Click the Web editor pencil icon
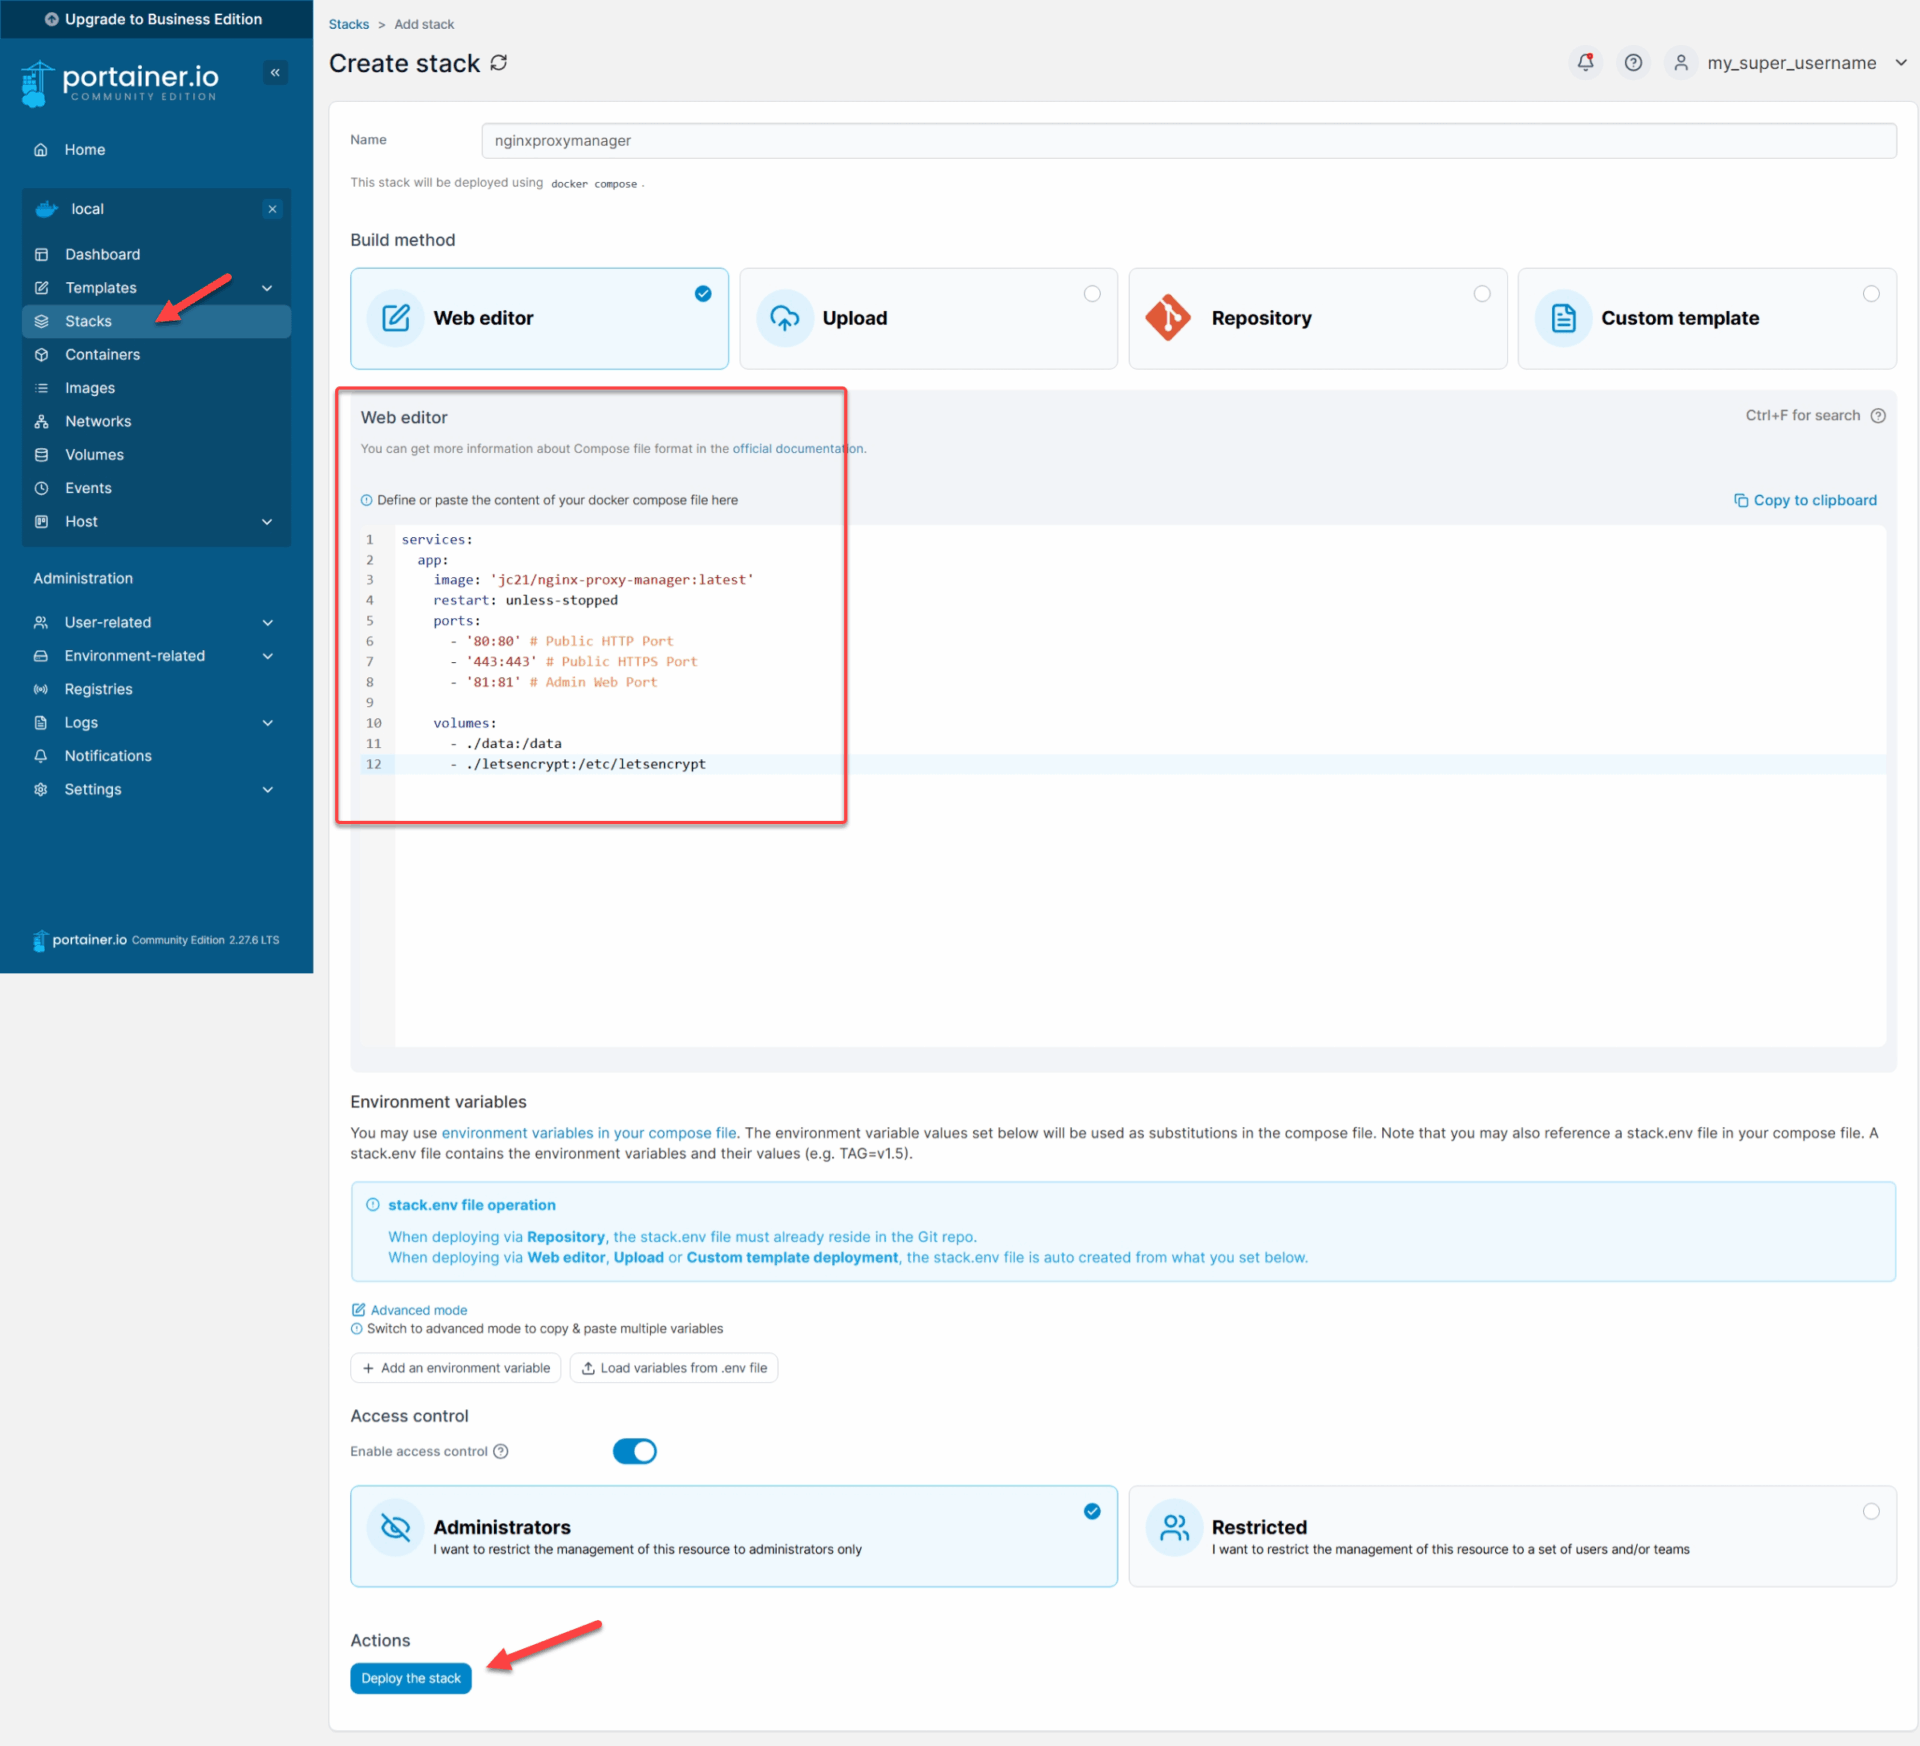Screen dimensions: 1920x1746 click(396, 318)
